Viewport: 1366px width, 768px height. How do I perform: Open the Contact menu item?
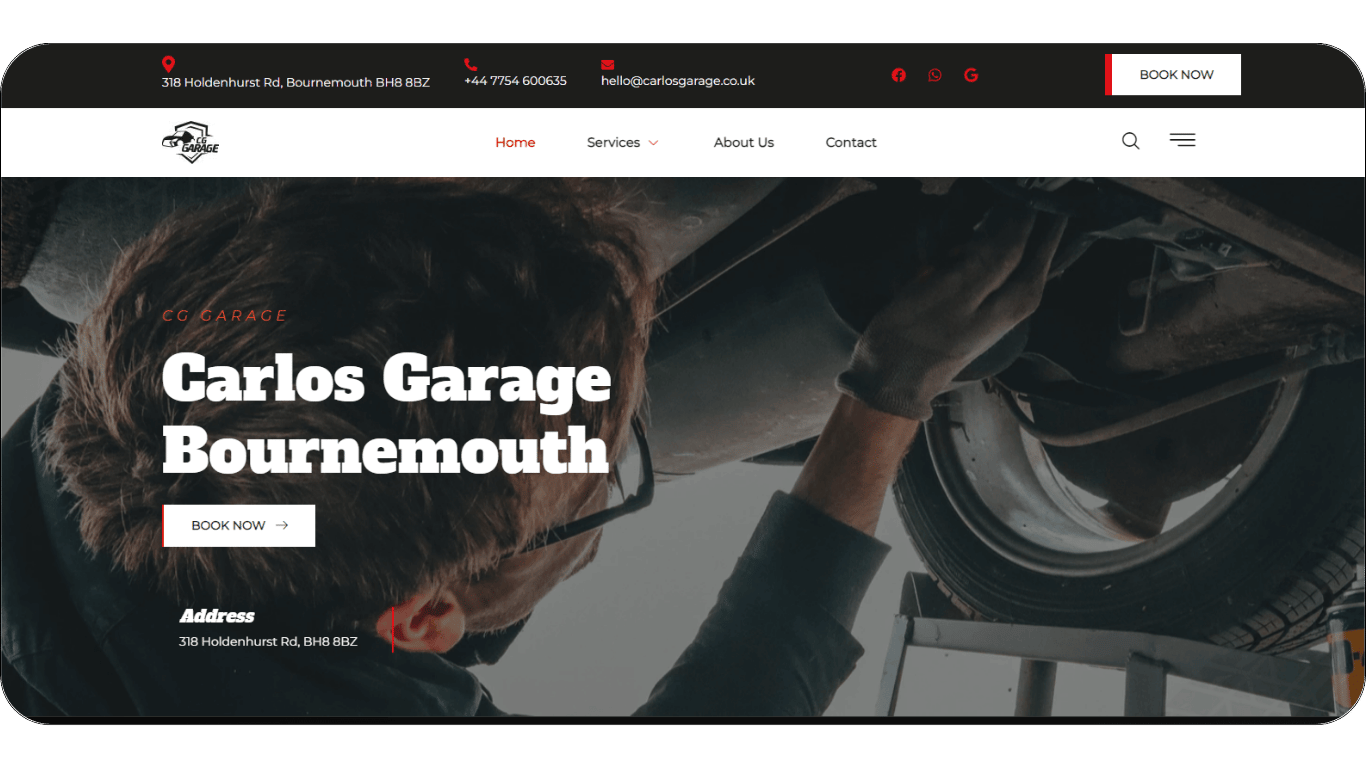(851, 143)
